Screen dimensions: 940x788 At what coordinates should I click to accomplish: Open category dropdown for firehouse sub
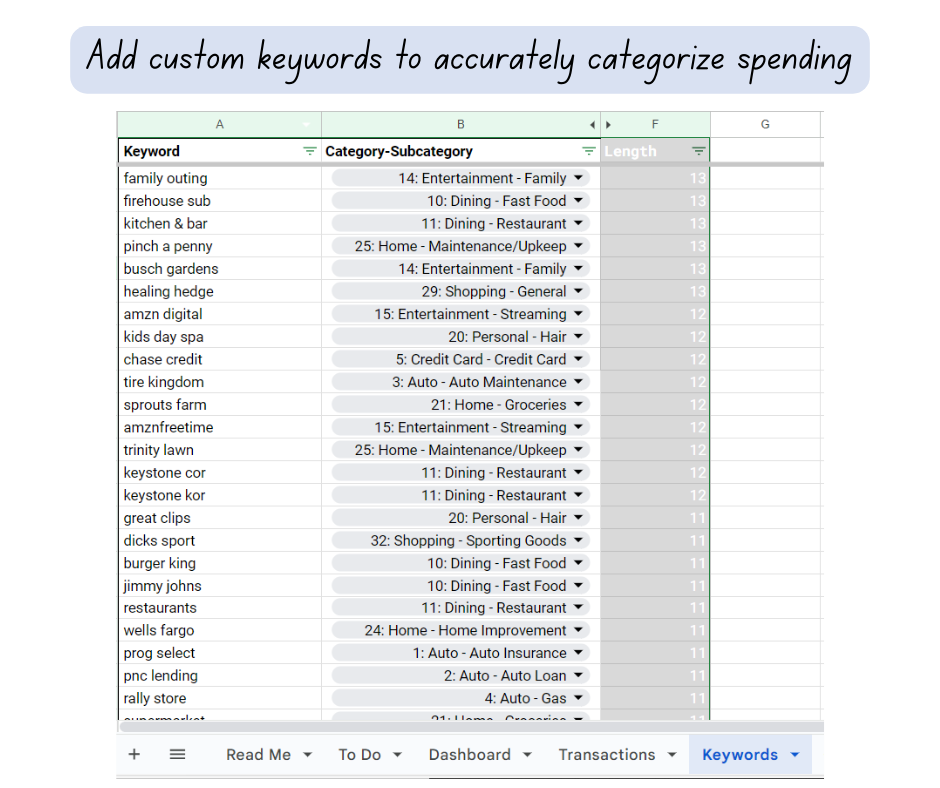click(579, 200)
